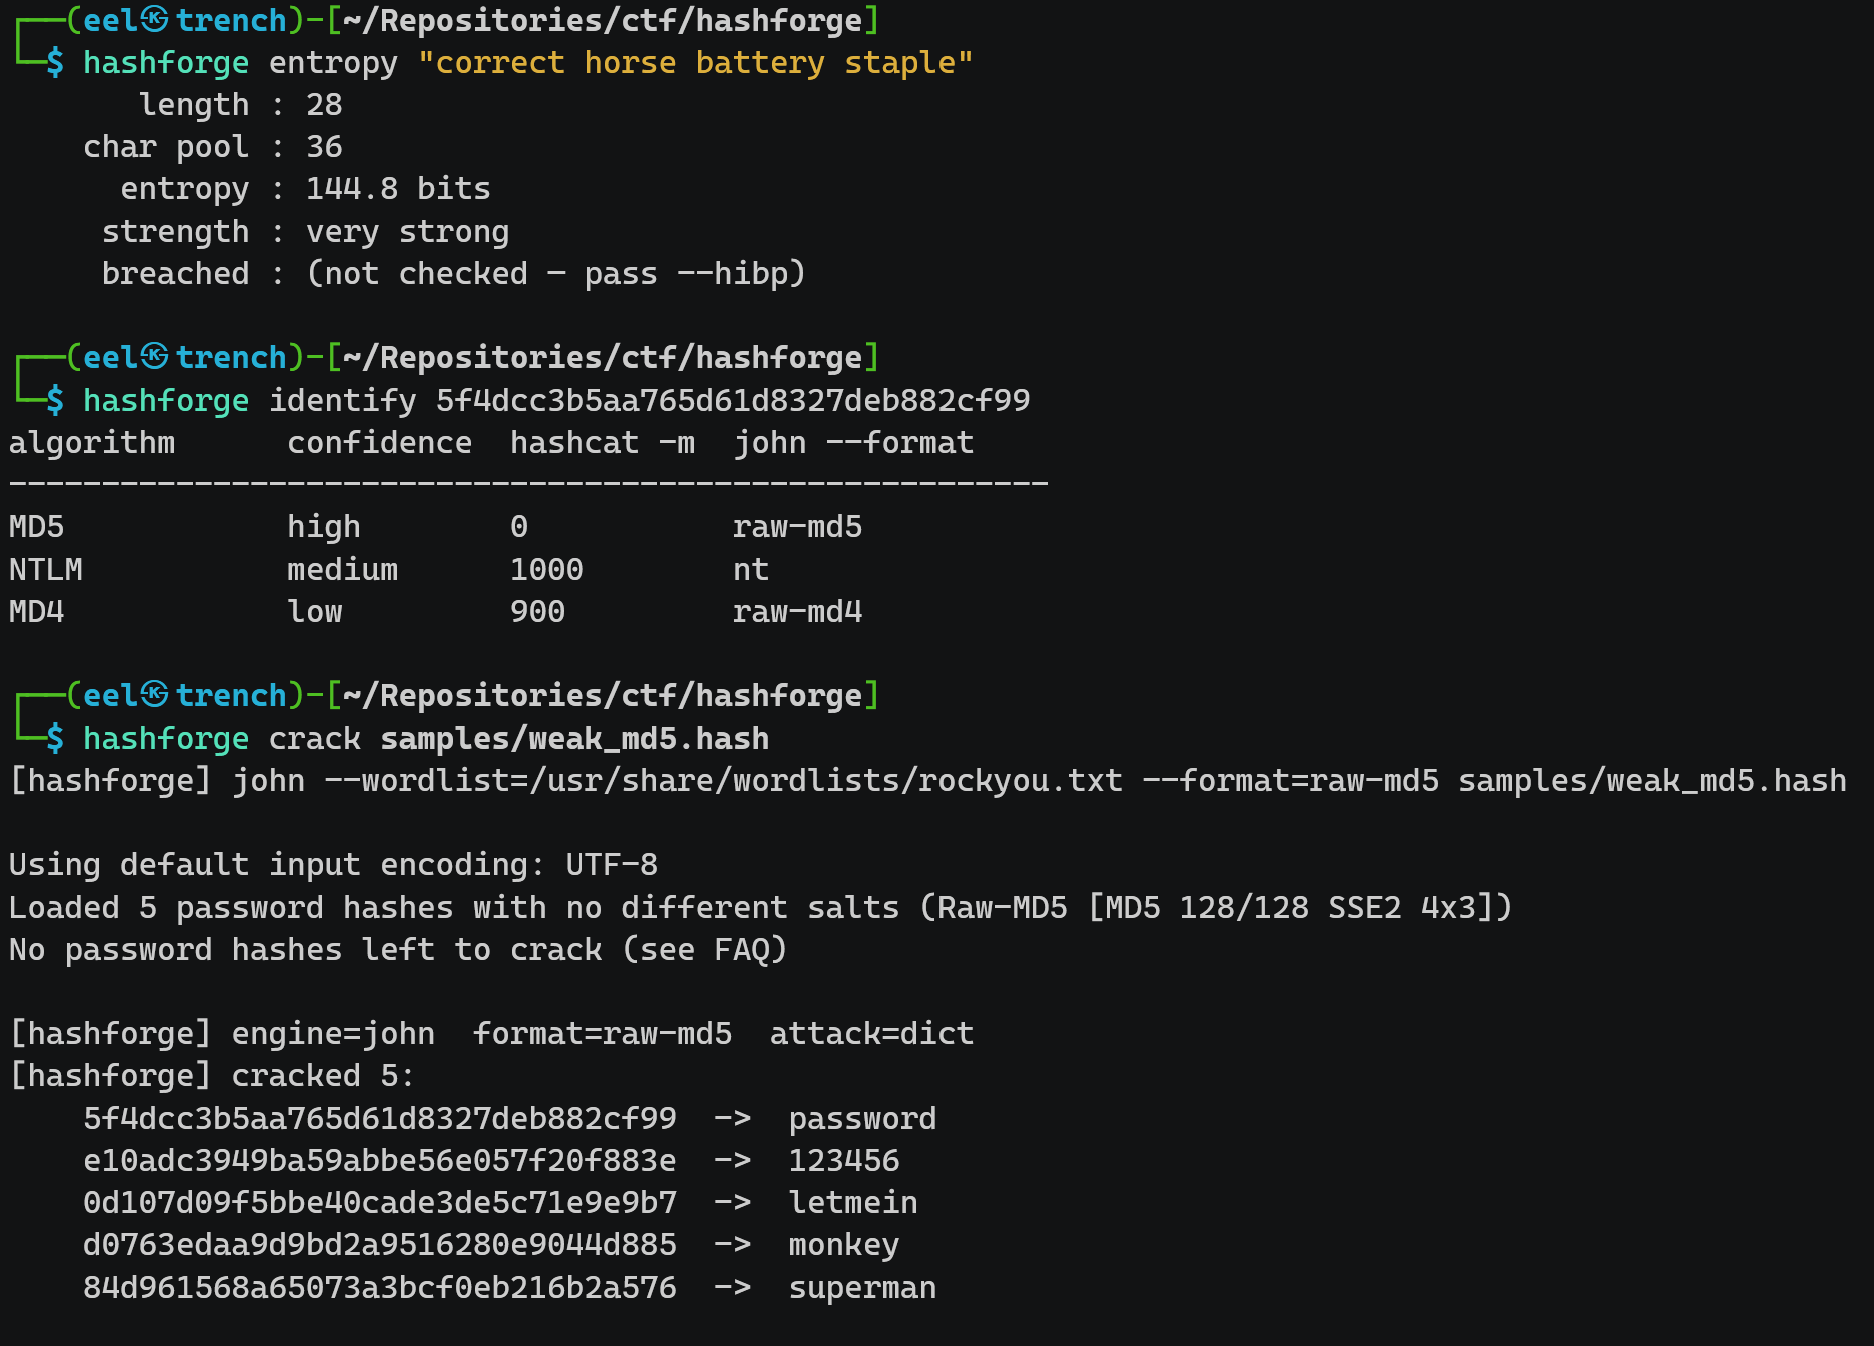
Task: Click the hashcat -m column header
Action: pyautogui.click(x=603, y=443)
